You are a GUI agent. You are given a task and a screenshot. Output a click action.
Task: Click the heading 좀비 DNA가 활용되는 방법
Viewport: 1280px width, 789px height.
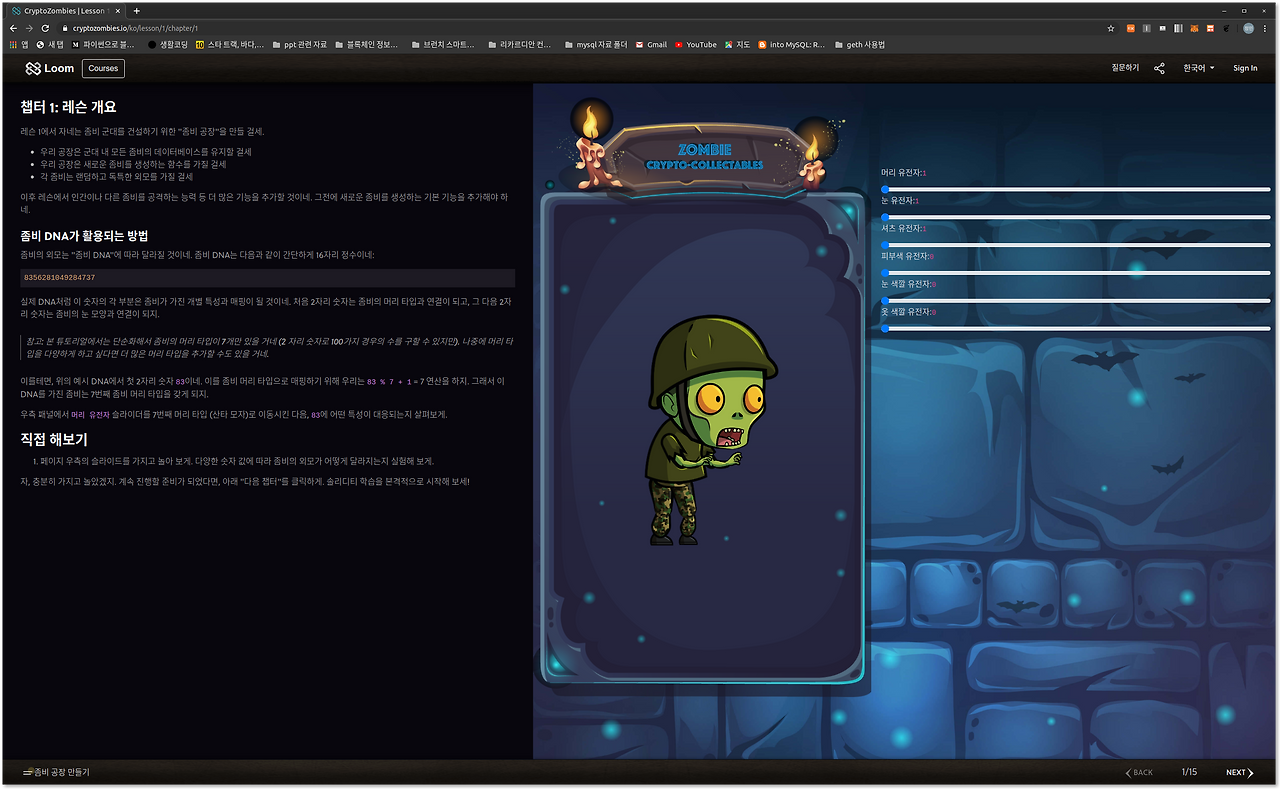[84, 236]
